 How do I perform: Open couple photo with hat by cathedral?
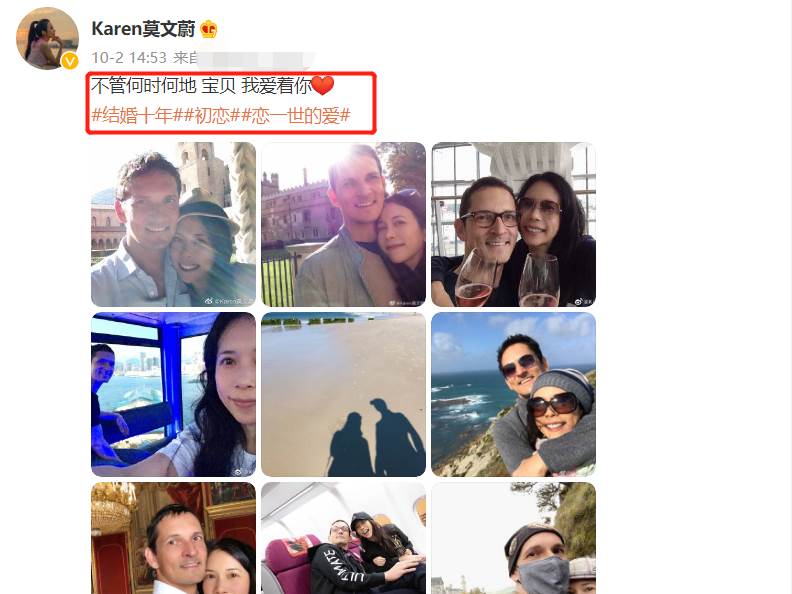tap(173, 224)
